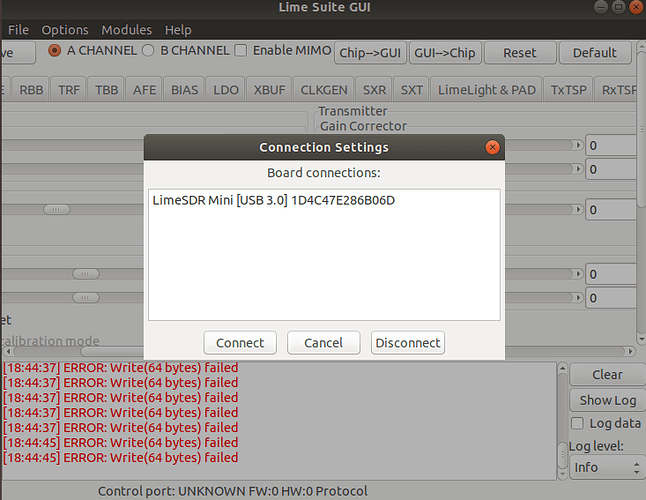Switch to the LDO tab
The image size is (646, 500).
click(225, 89)
